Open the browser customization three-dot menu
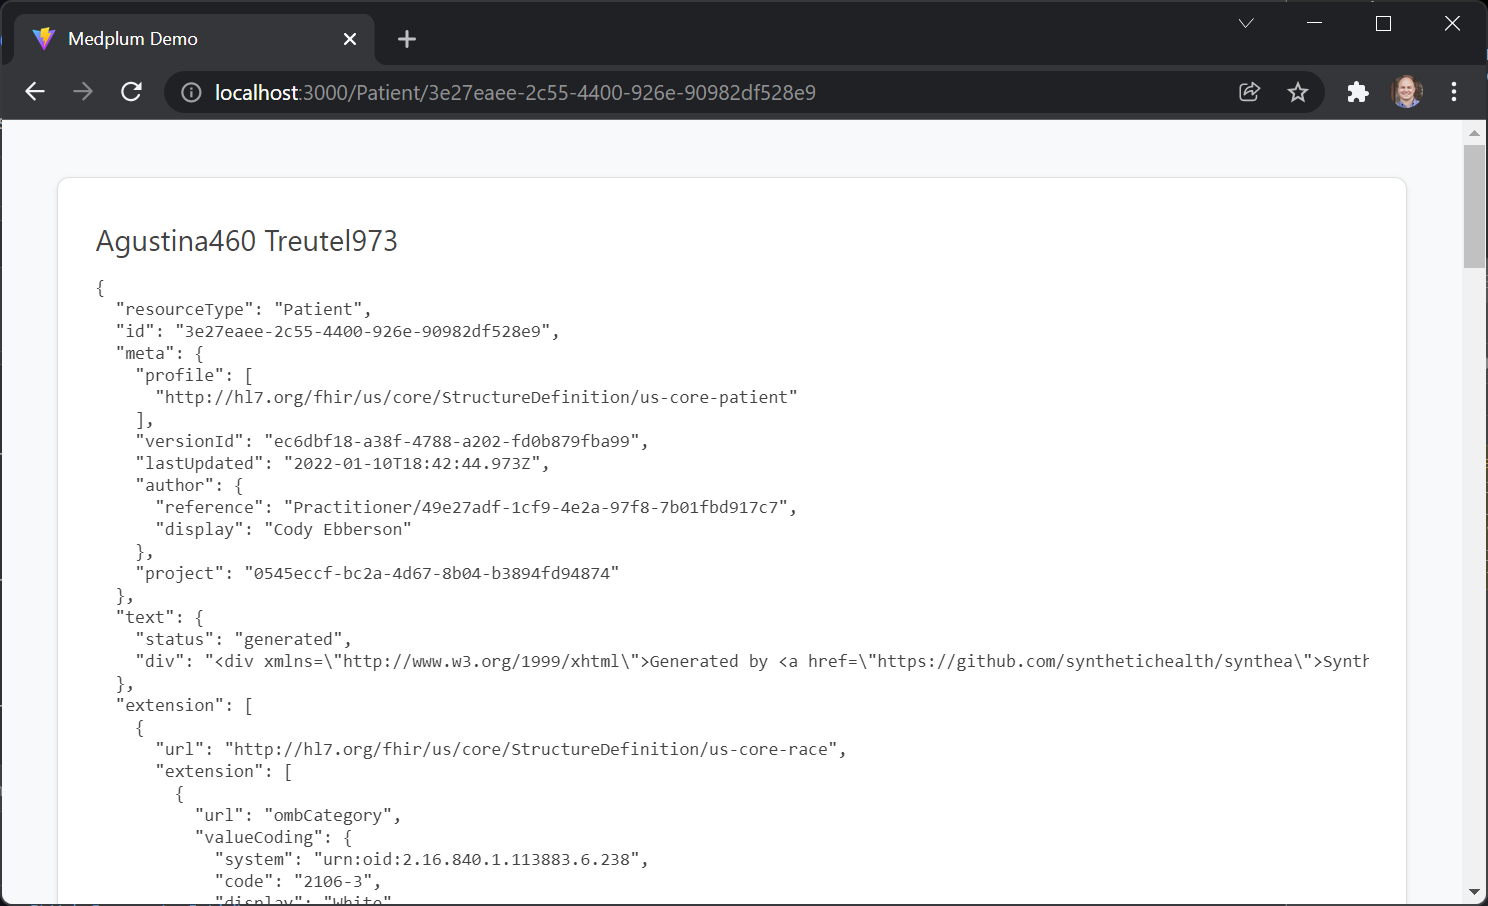This screenshot has height=906, width=1488. click(x=1453, y=91)
